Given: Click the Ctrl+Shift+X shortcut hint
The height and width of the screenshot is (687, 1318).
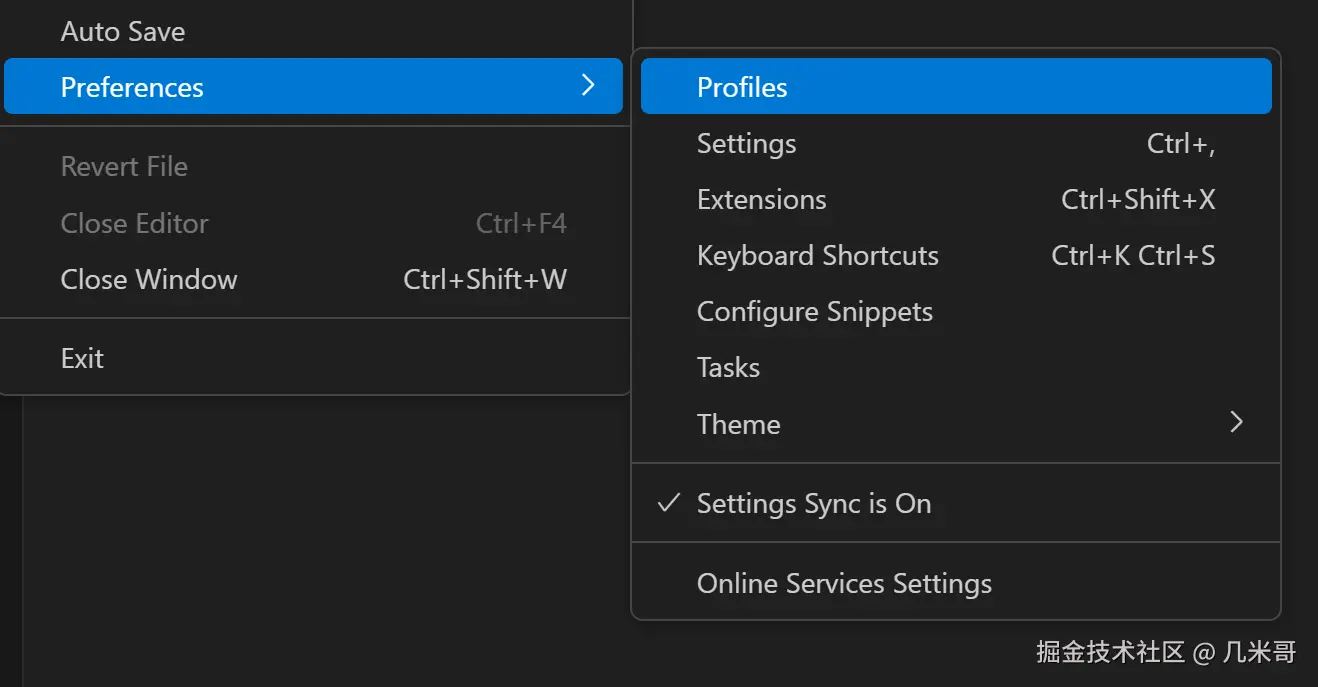Looking at the screenshot, I should click(1138, 200).
